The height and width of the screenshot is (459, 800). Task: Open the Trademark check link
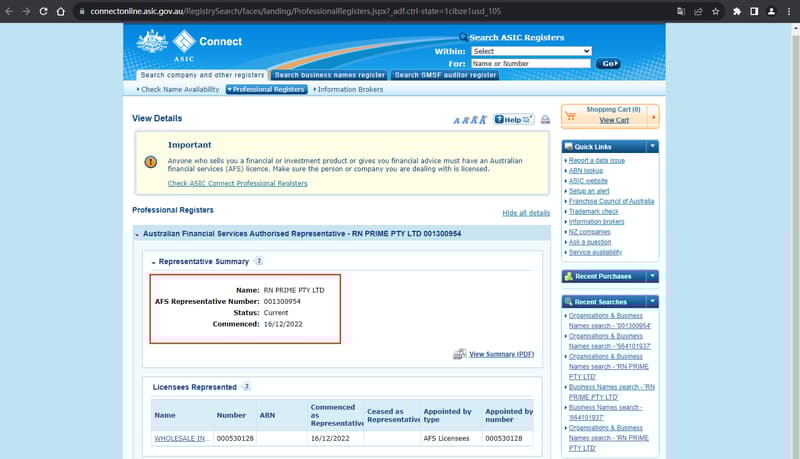[x=593, y=212]
